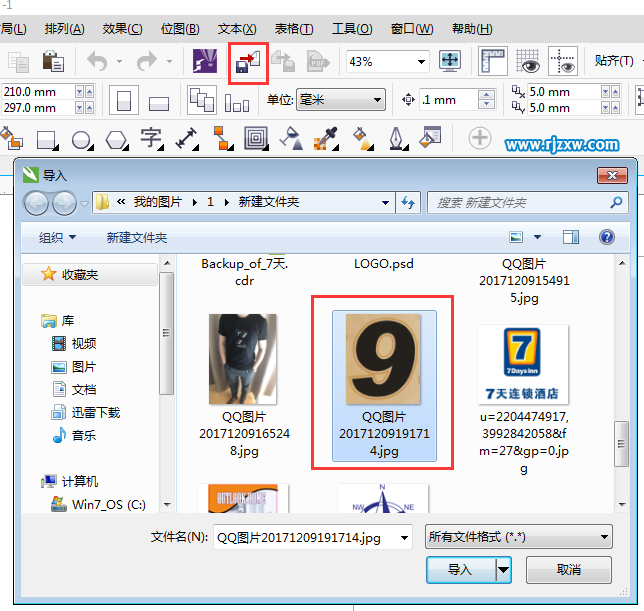Viewport: 644px width, 611px height.
Task: Open the 工具(O) menu
Action: [352, 29]
